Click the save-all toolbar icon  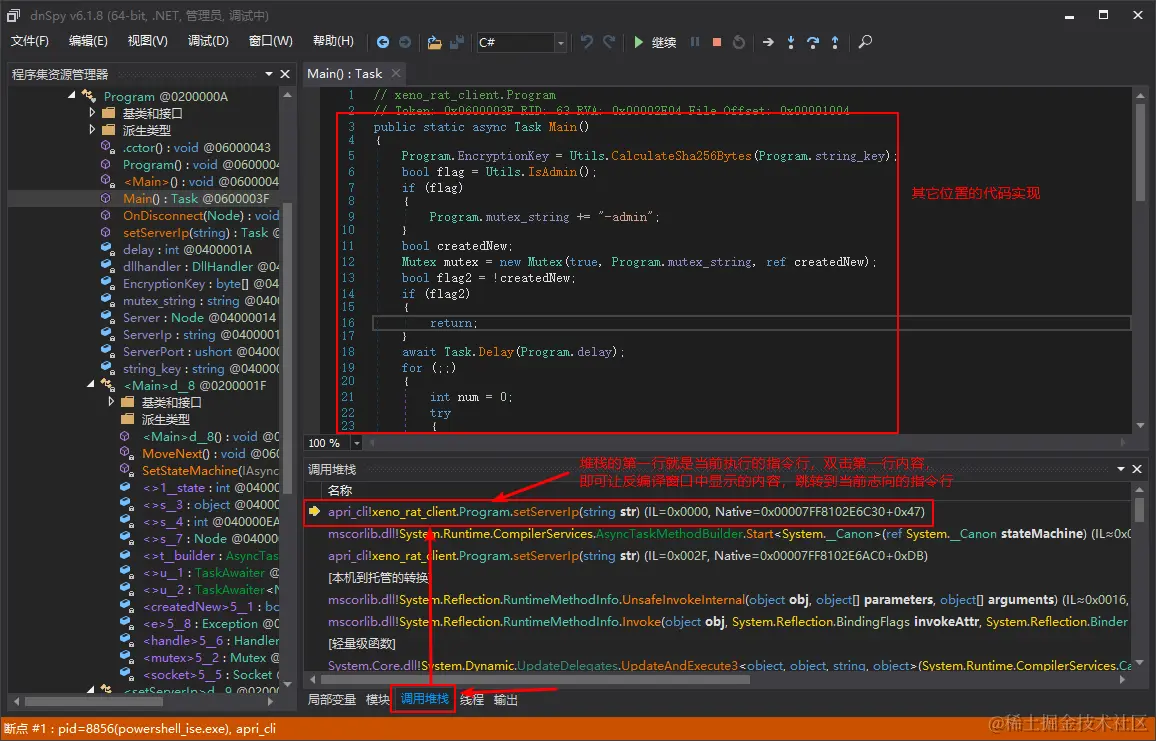457,42
